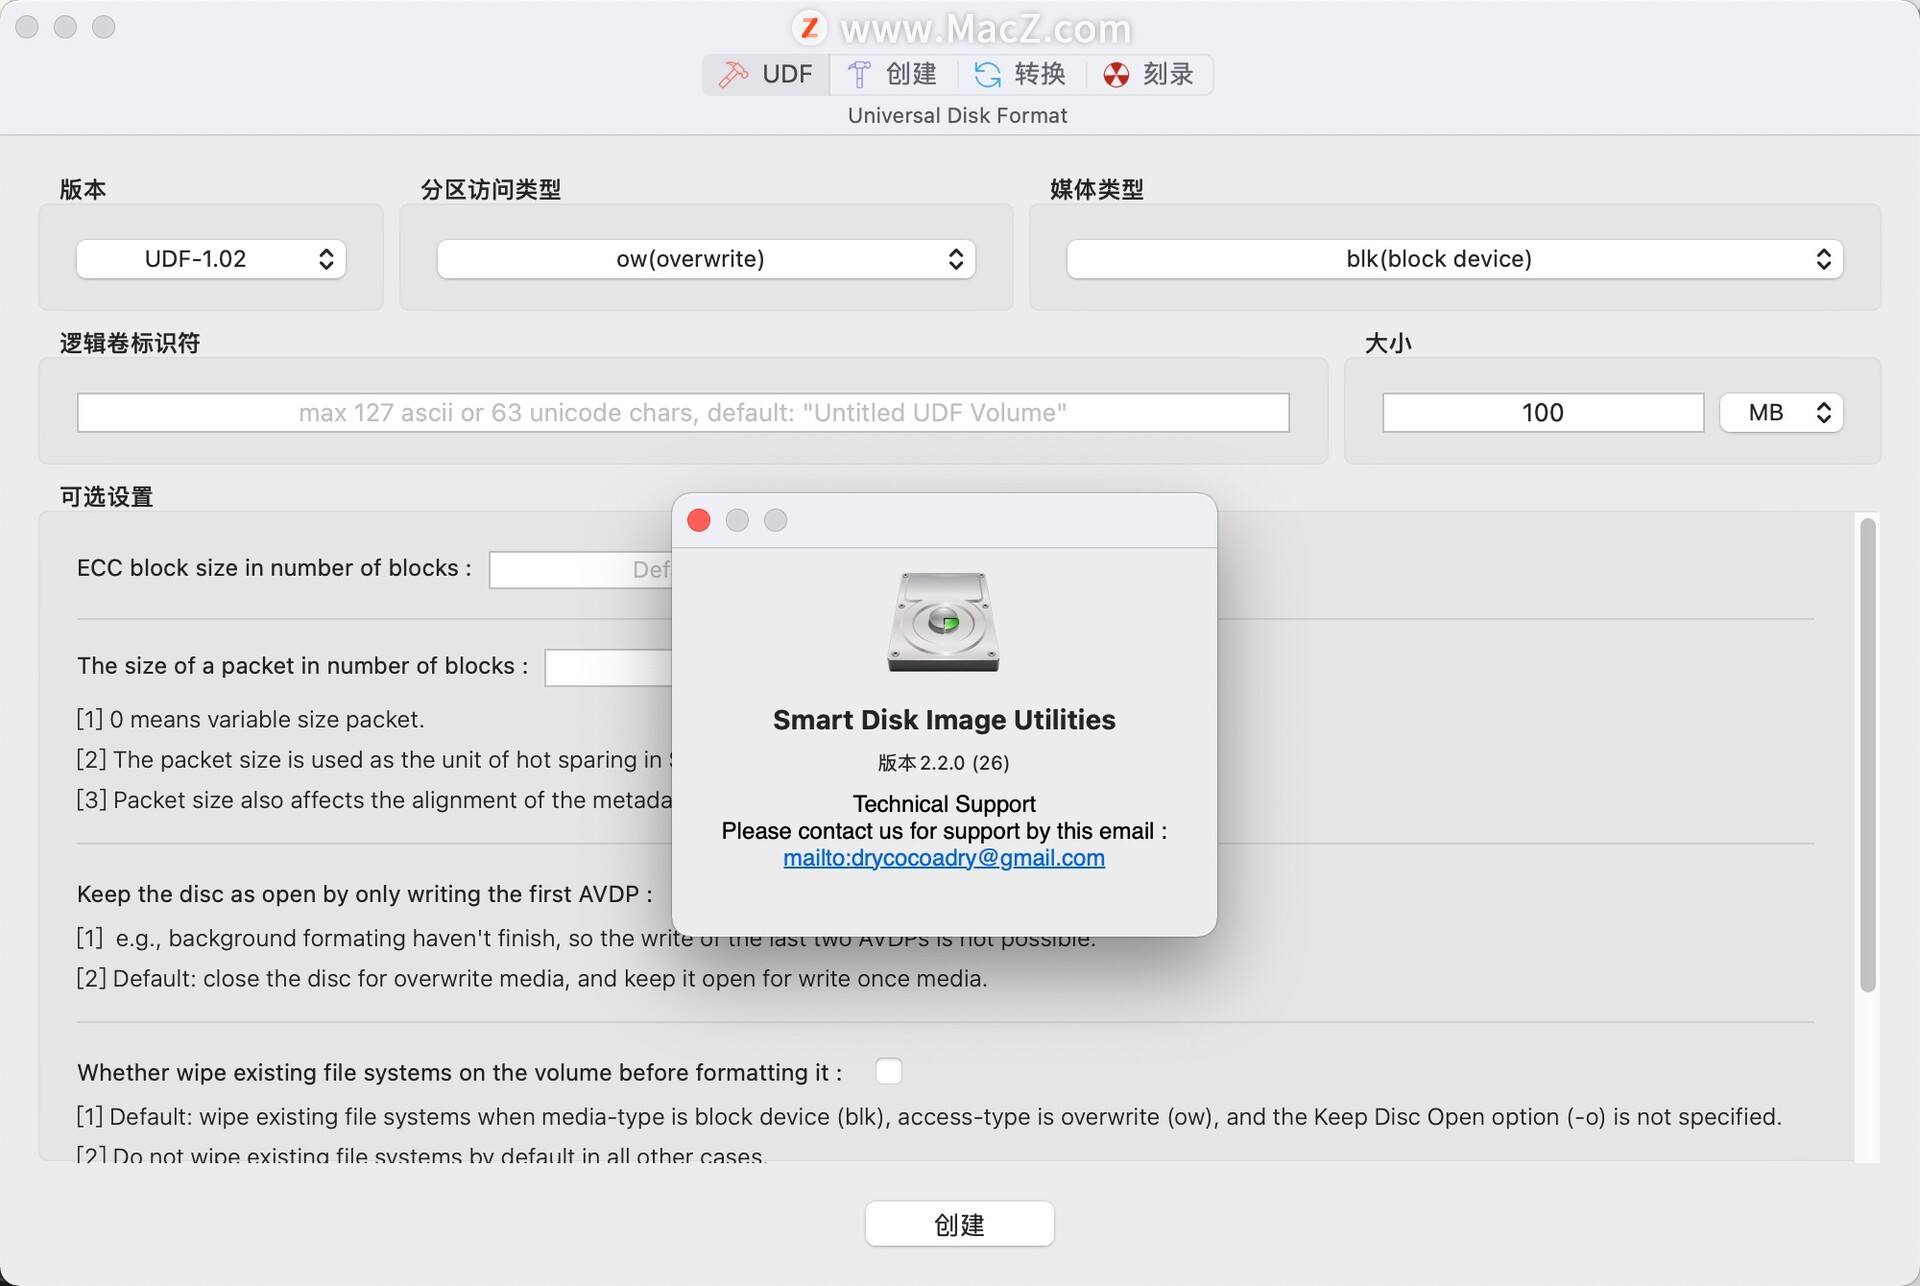Click the 媒体类型 label
The width and height of the screenshot is (1920, 1286).
pos(1096,189)
